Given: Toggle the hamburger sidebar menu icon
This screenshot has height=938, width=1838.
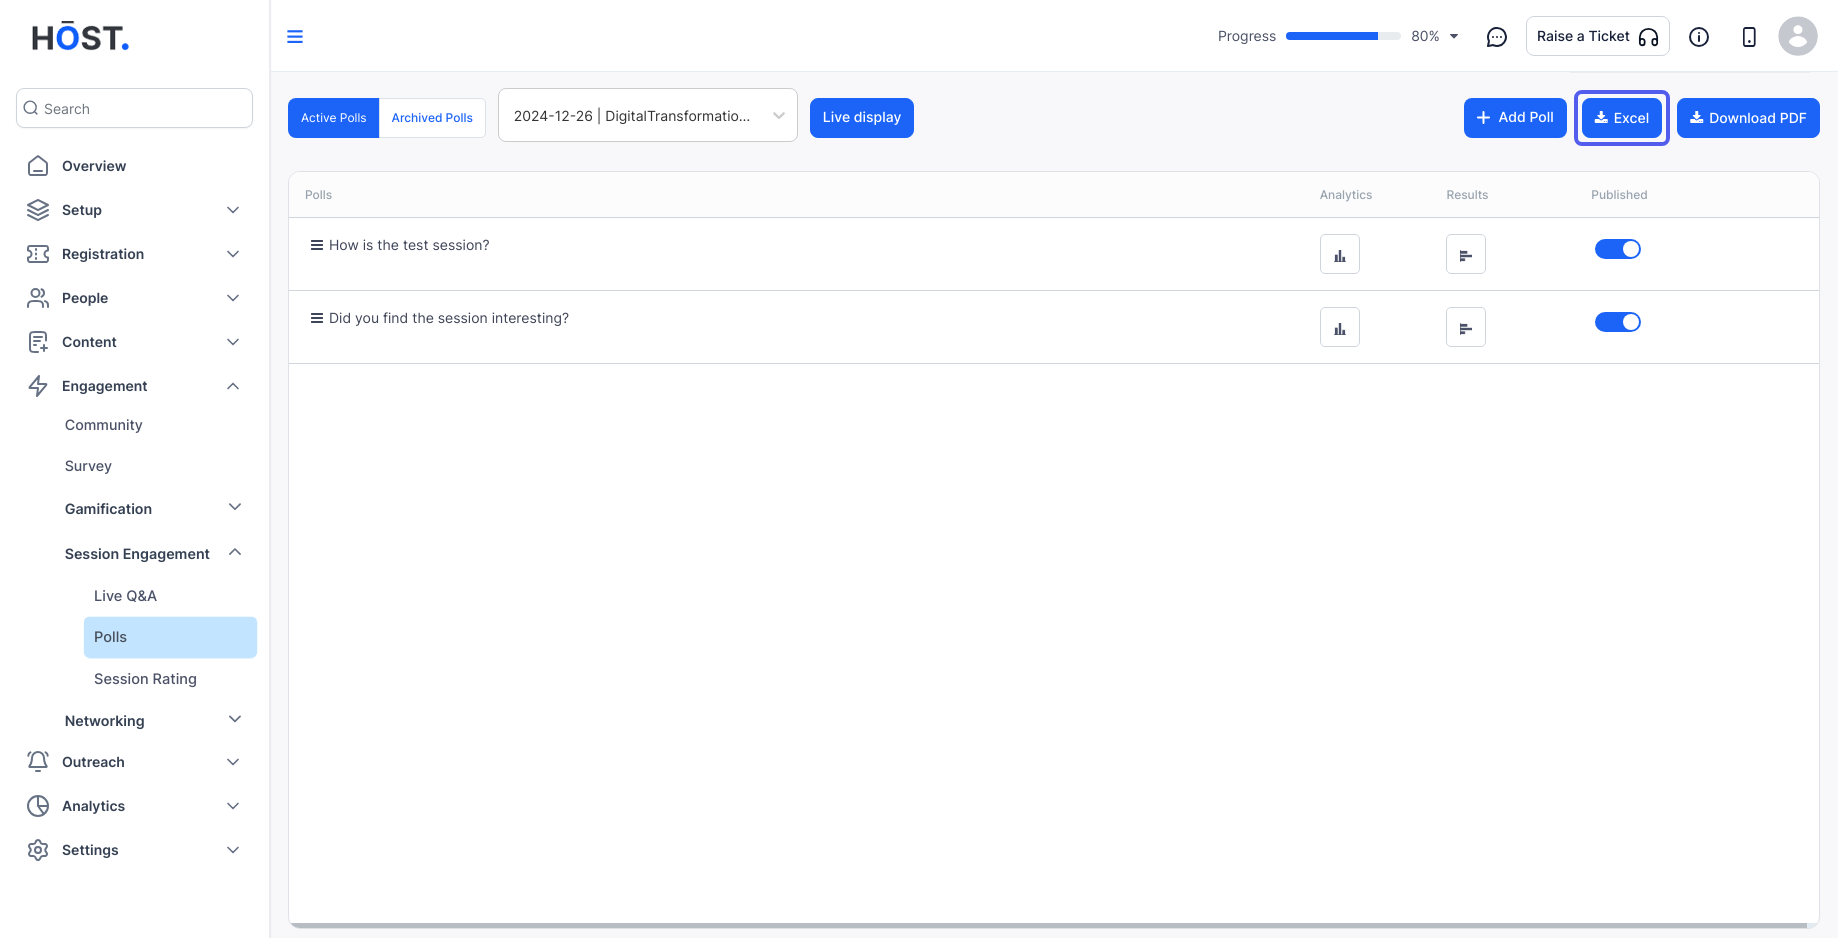Looking at the screenshot, I should 295,37.
